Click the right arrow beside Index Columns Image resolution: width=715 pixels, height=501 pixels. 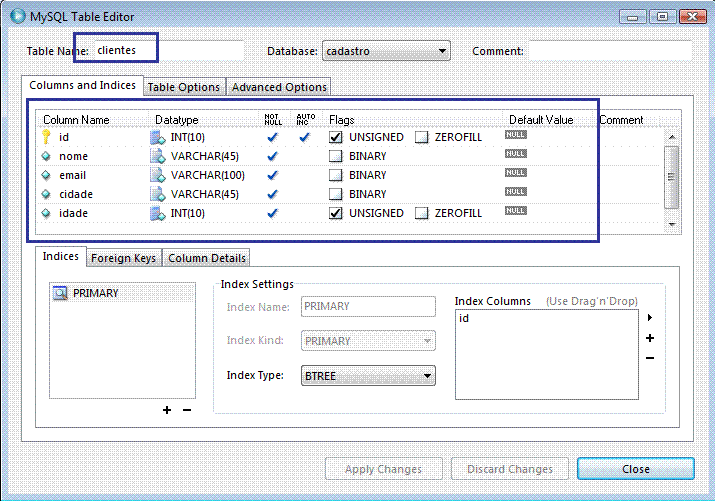tap(650, 317)
